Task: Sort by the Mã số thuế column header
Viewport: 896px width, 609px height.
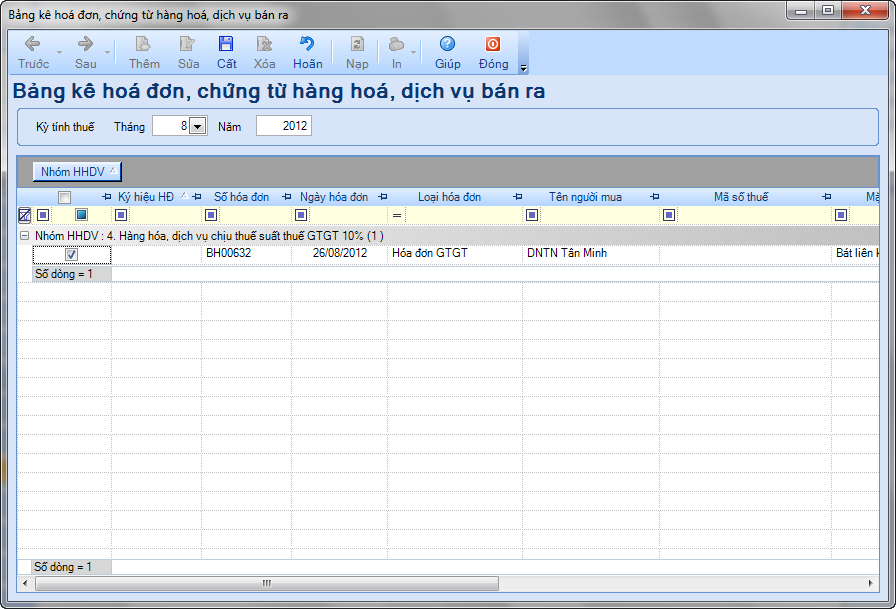Action: coord(741,197)
